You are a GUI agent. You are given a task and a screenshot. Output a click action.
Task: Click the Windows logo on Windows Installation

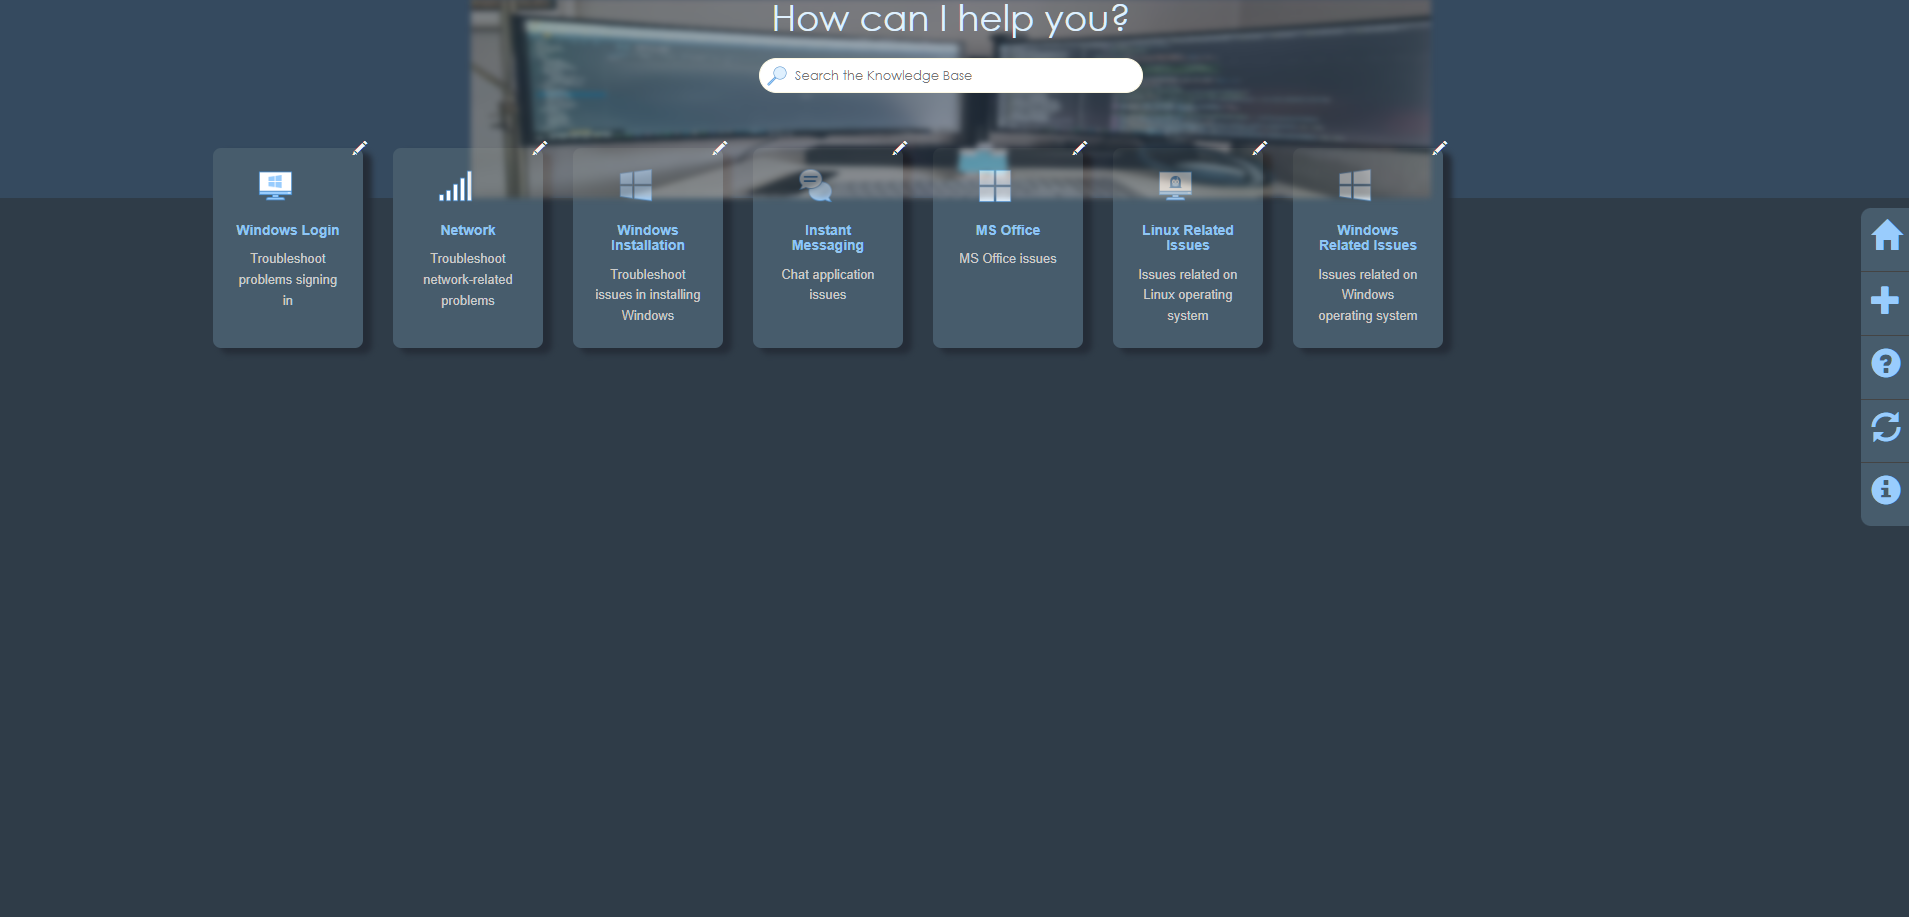[x=635, y=186]
